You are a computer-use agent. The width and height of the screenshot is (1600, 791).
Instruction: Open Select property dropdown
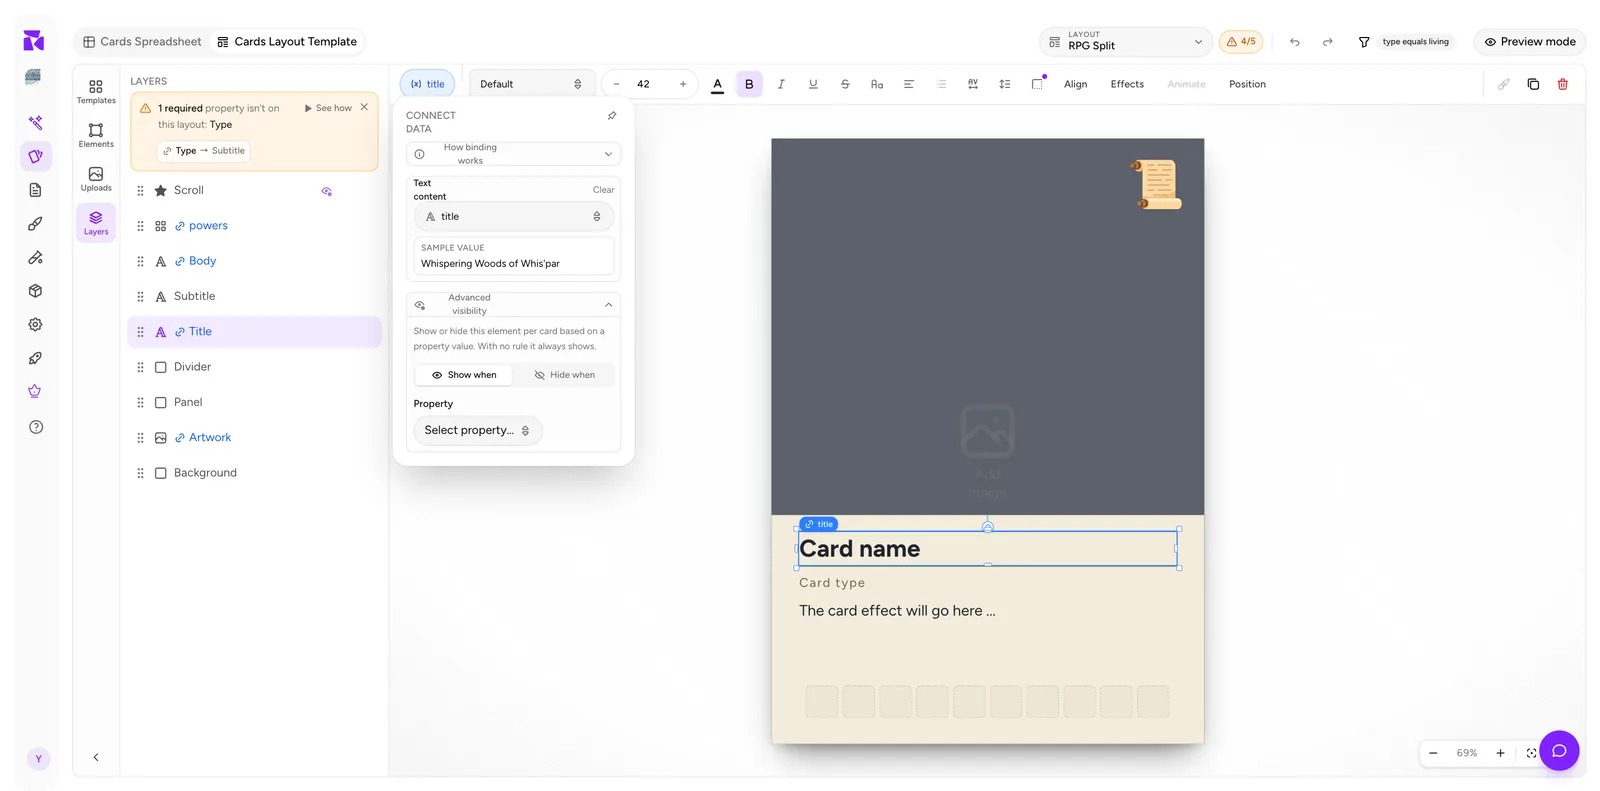tap(478, 431)
